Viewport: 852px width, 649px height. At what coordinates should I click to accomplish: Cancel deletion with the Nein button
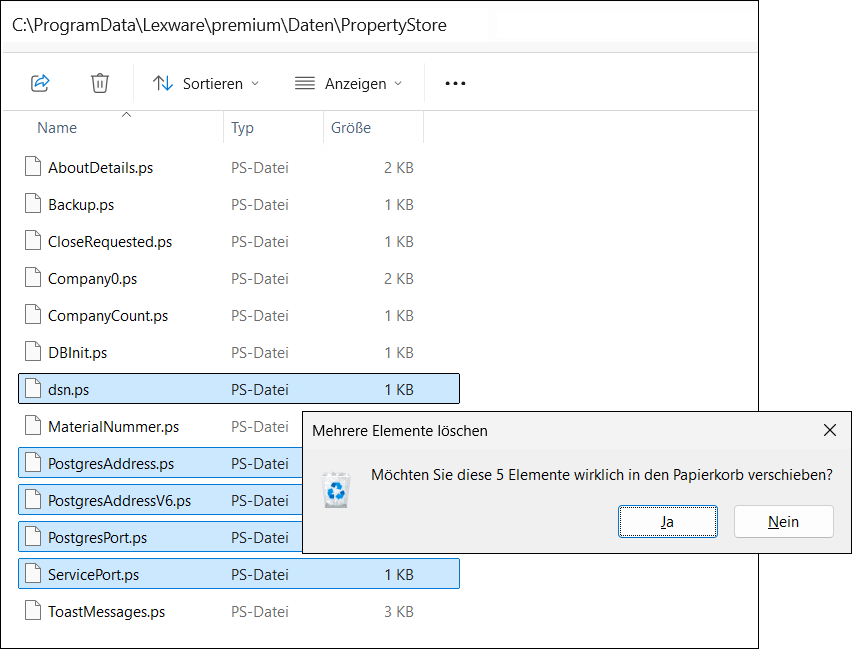[783, 521]
